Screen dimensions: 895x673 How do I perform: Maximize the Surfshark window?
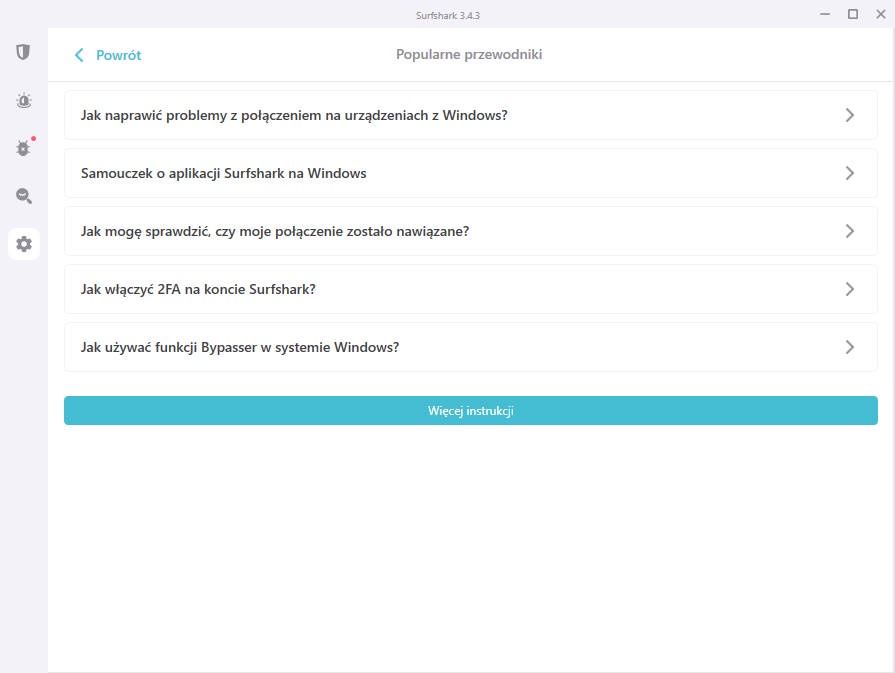point(853,14)
